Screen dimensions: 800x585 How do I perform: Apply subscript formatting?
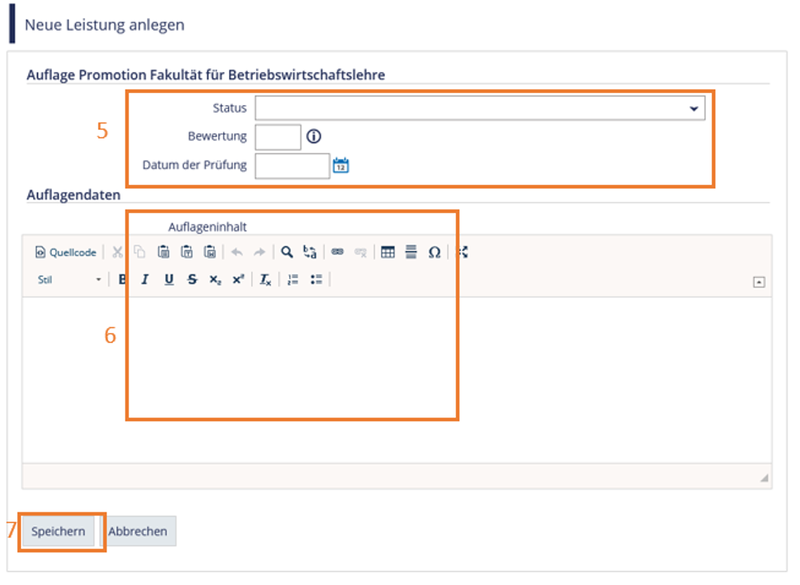point(215,280)
